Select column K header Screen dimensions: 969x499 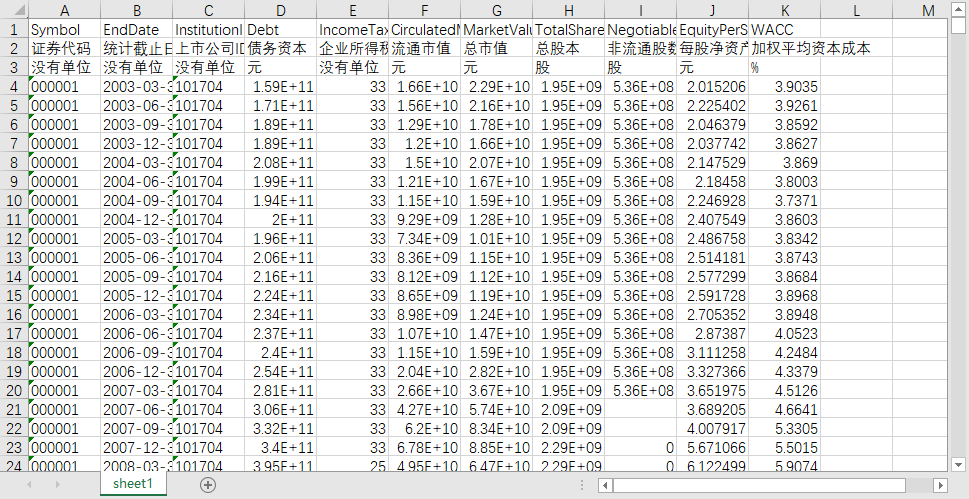(x=785, y=10)
